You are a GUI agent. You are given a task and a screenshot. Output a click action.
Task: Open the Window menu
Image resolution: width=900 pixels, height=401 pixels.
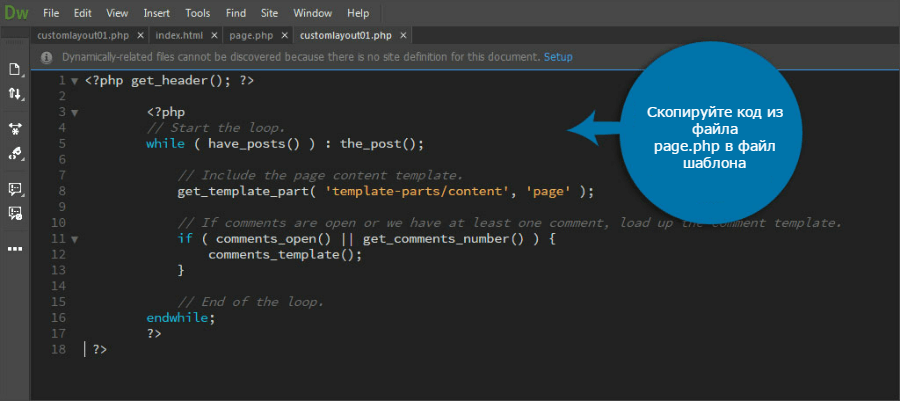[x=312, y=13]
